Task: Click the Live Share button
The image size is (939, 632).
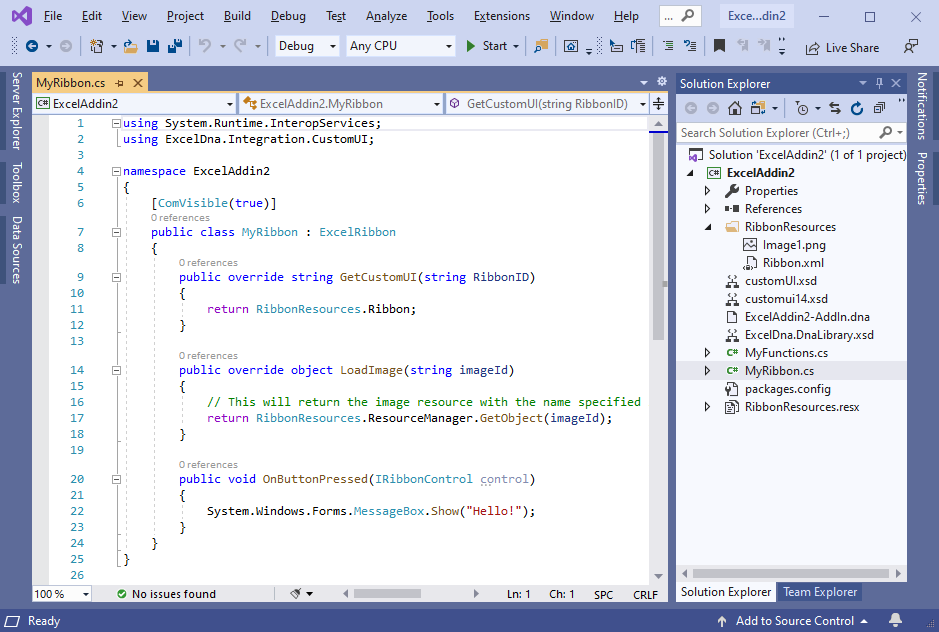Action: click(x=842, y=48)
